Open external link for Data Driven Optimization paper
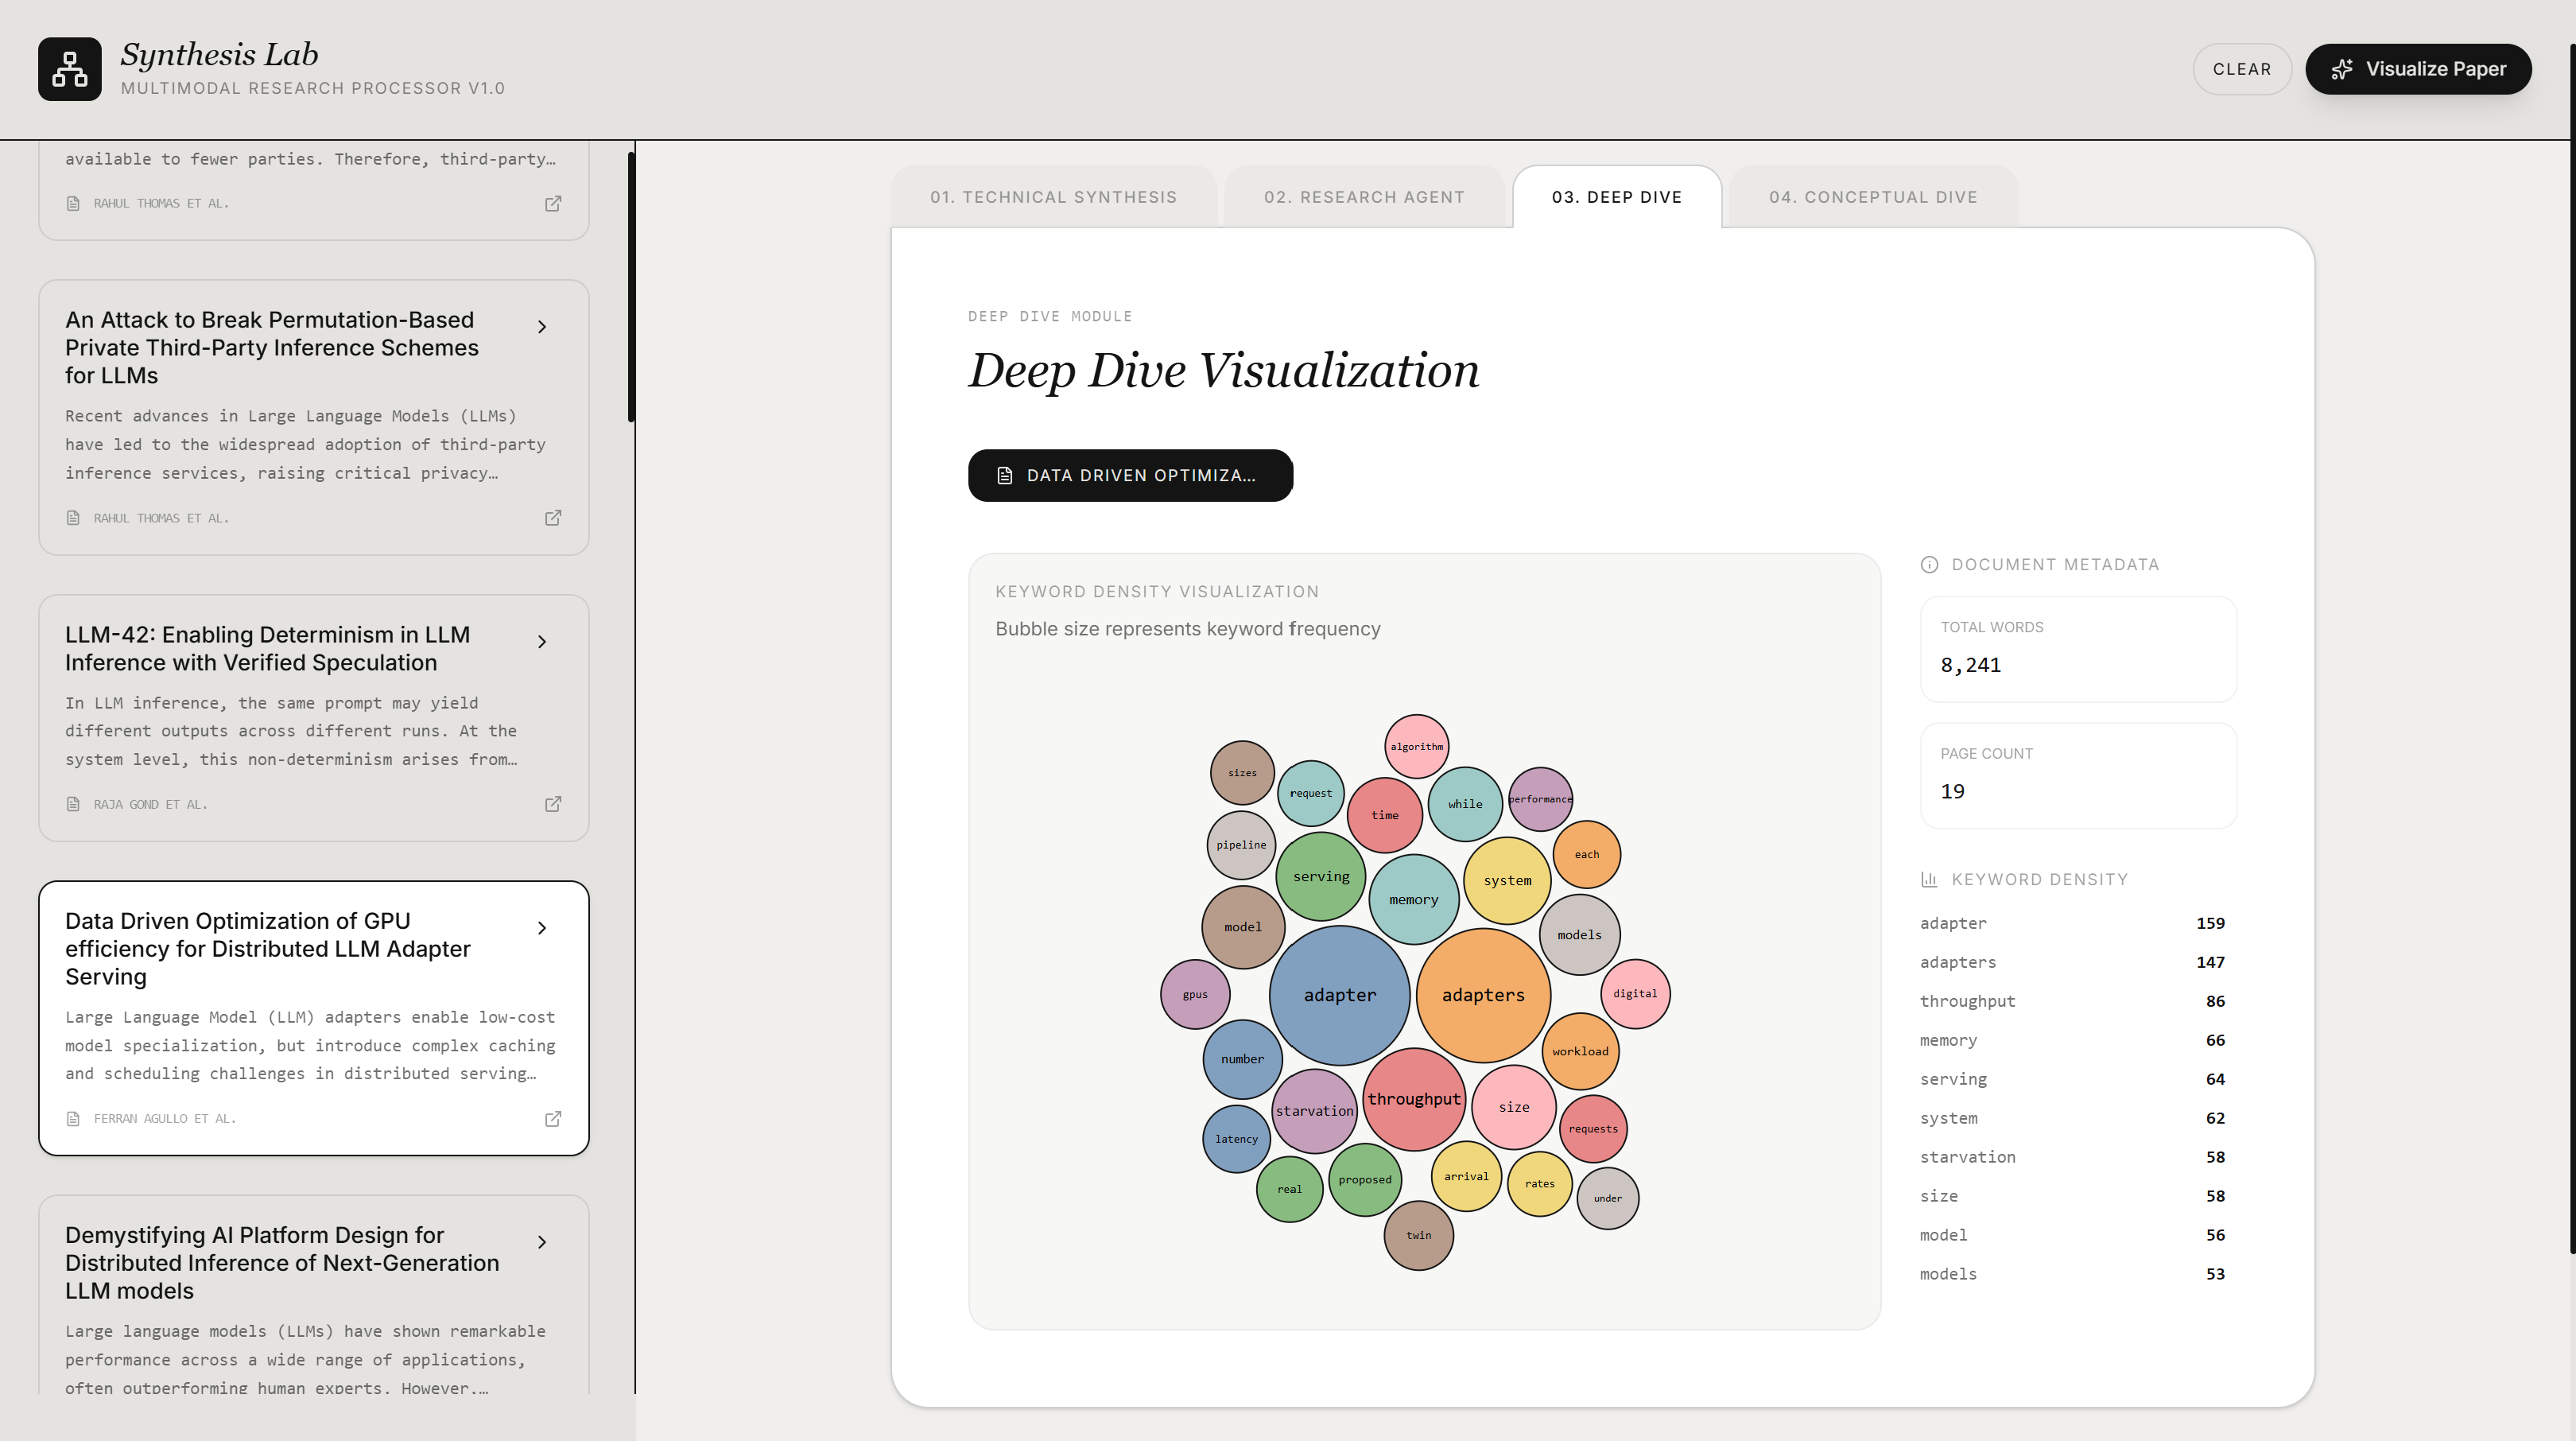 pos(553,1119)
